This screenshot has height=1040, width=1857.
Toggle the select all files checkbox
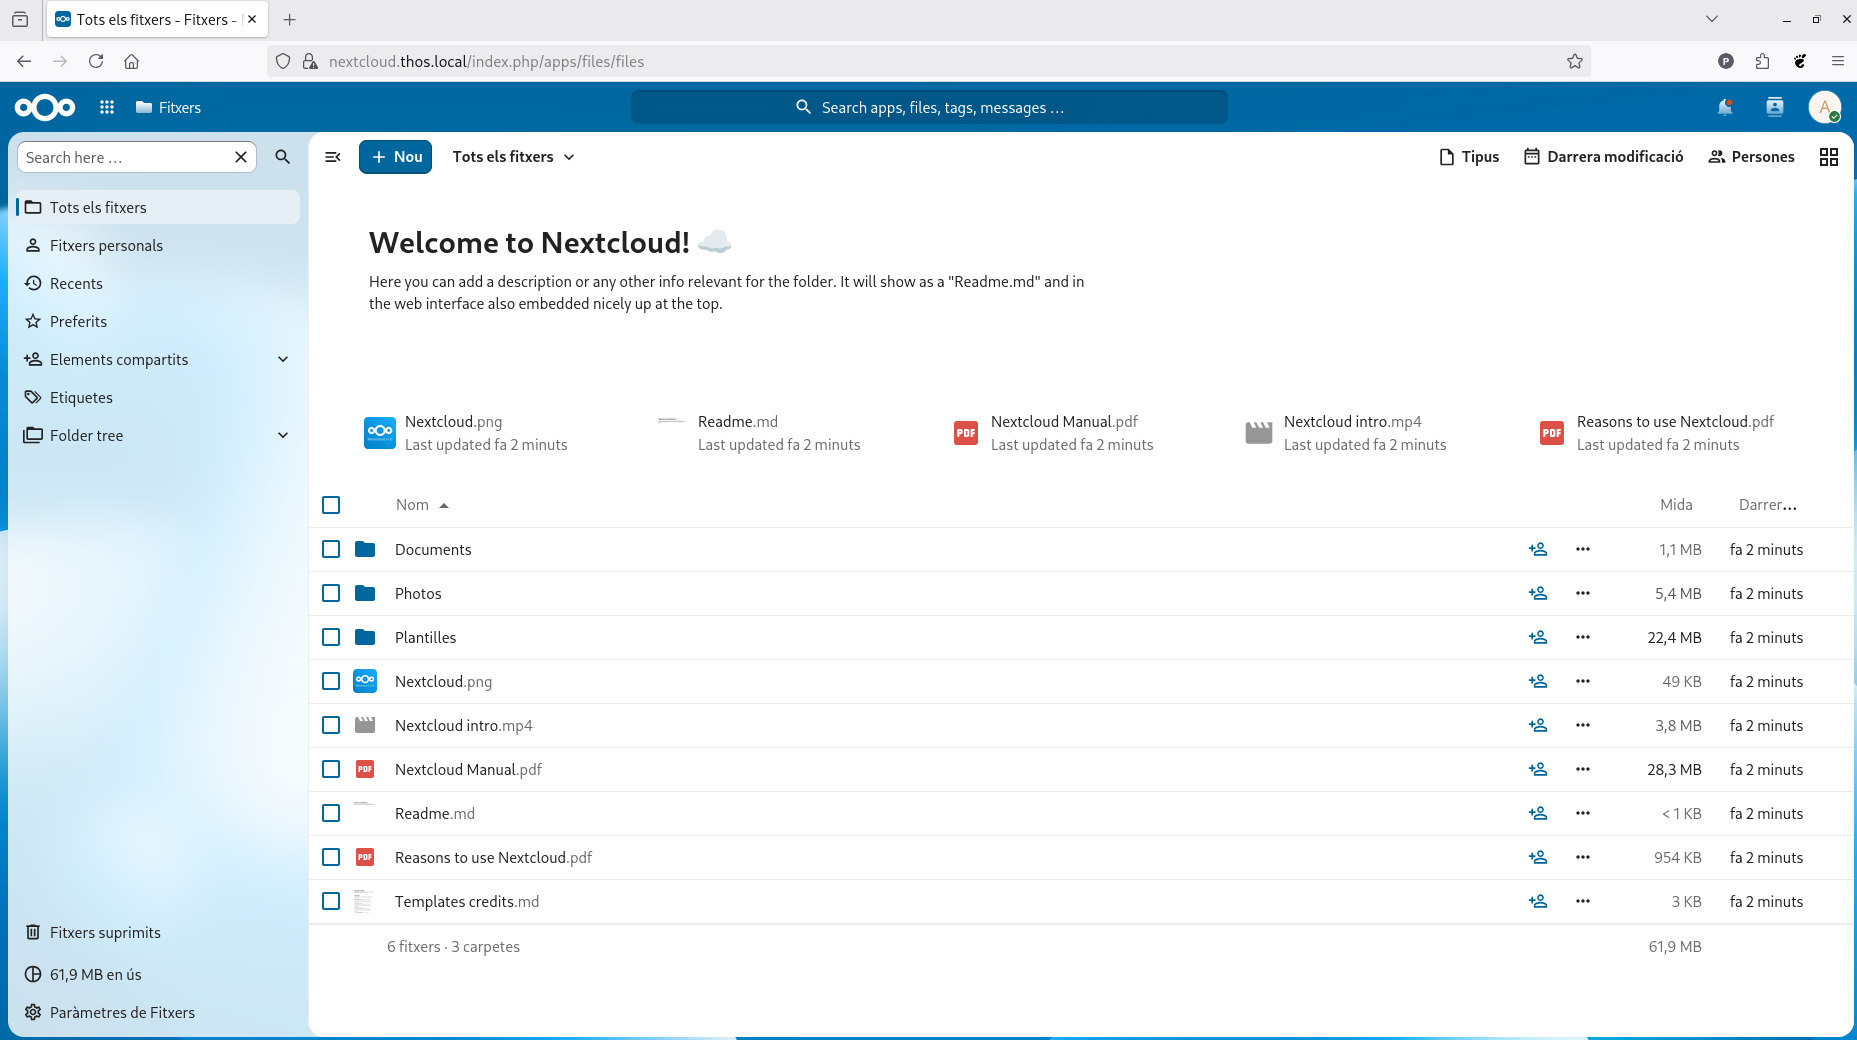tap(331, 505)
